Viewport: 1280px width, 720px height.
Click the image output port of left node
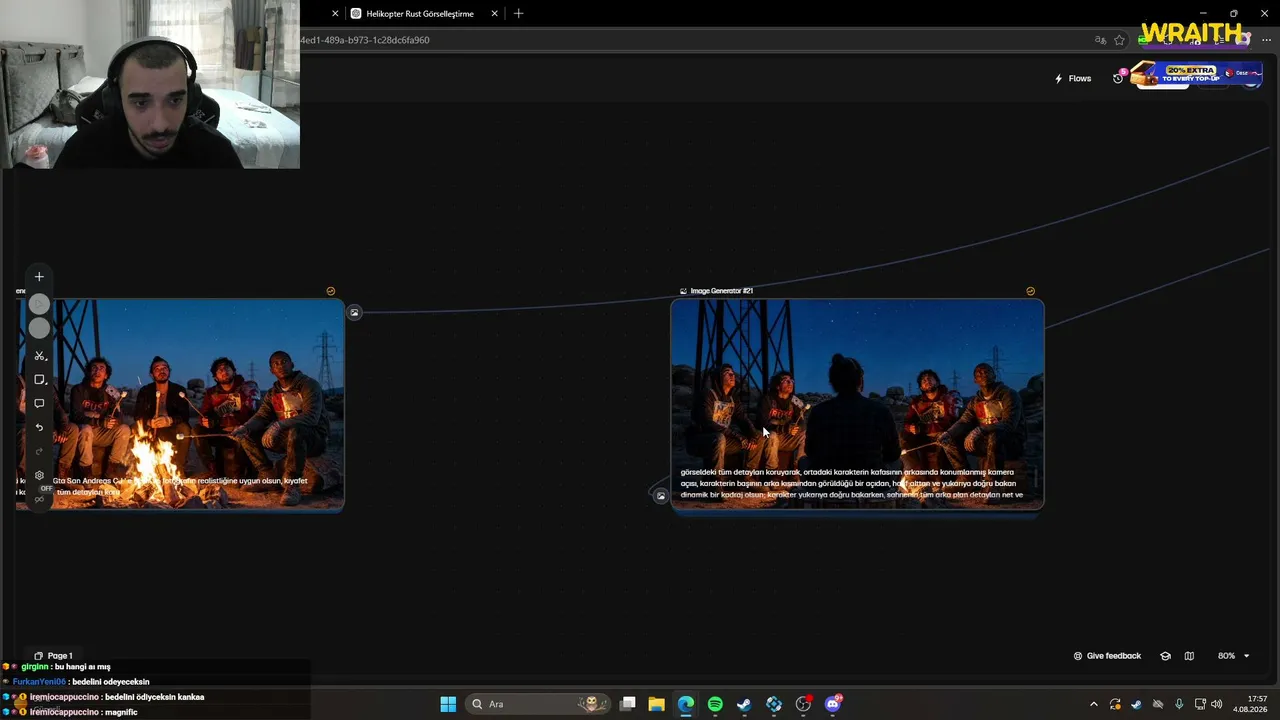354,313
